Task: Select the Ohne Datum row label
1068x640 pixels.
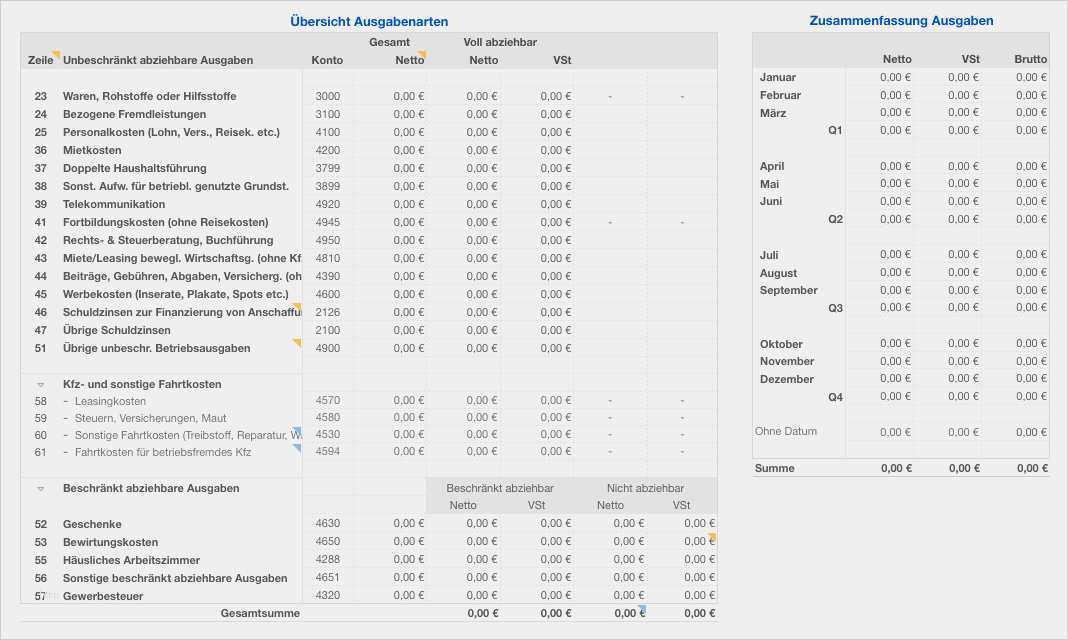Action: (786, 431)
